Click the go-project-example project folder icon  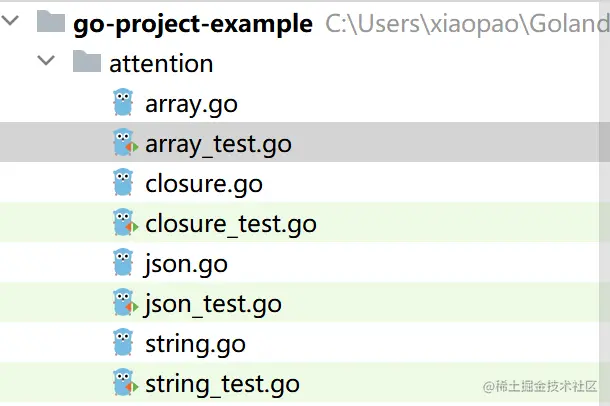(50, 22)
